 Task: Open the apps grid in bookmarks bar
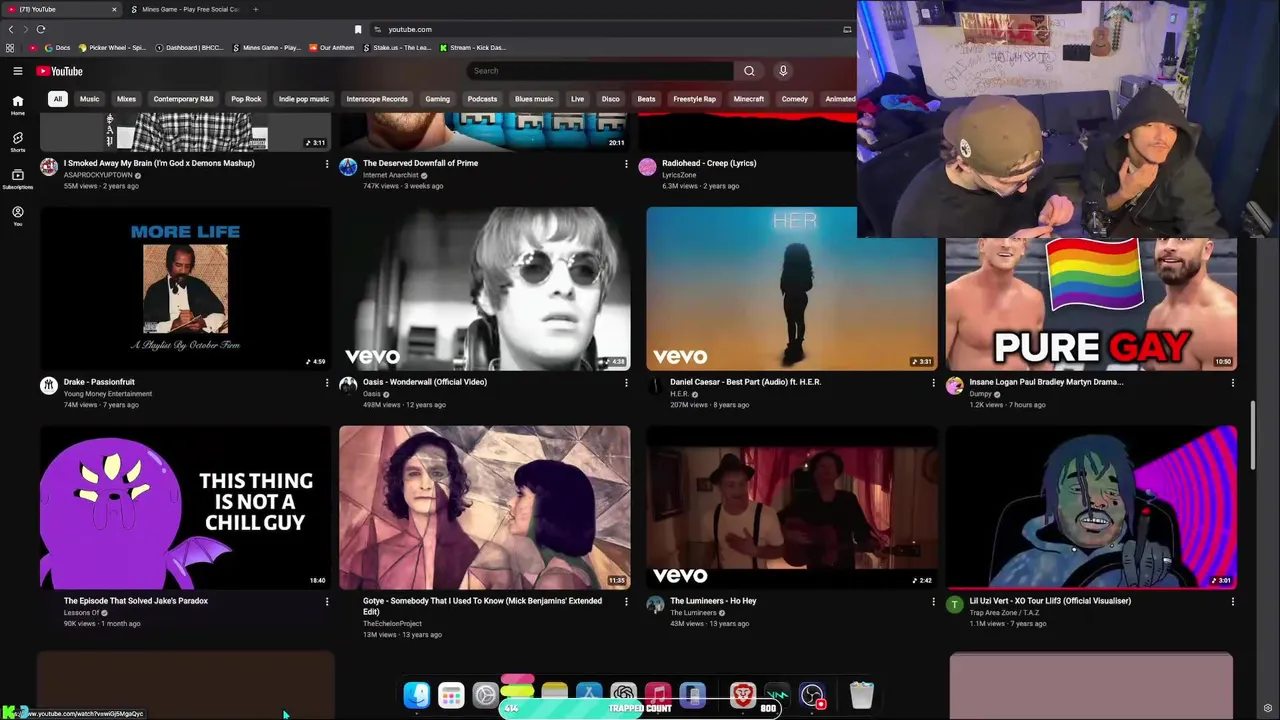pos(10,47)
